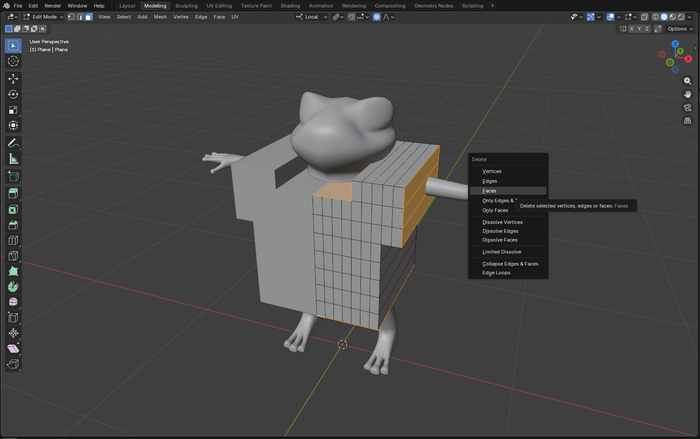The width and height of the screenshot is (700, 439).
Task: Select the Move tool in left toolbar
Action: click(x=13, y=78)
